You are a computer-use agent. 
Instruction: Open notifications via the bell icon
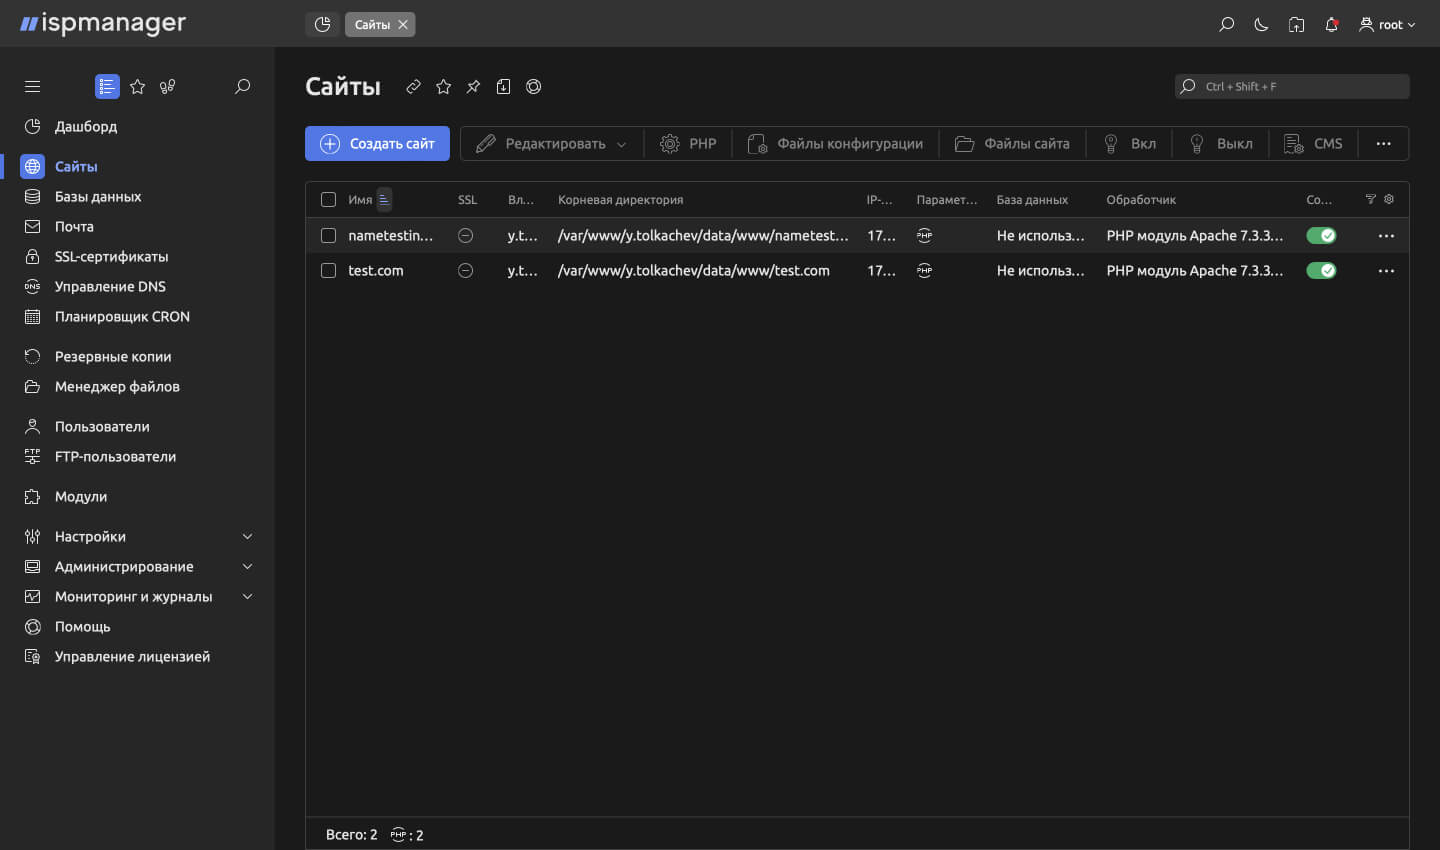(x=1331, y=24)
